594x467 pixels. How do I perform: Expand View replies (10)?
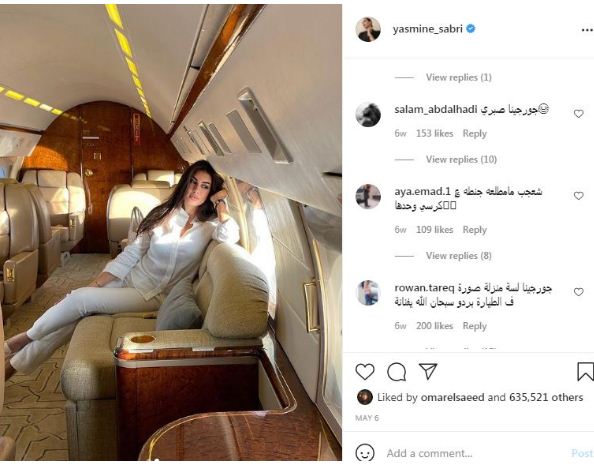click(461, 159)
